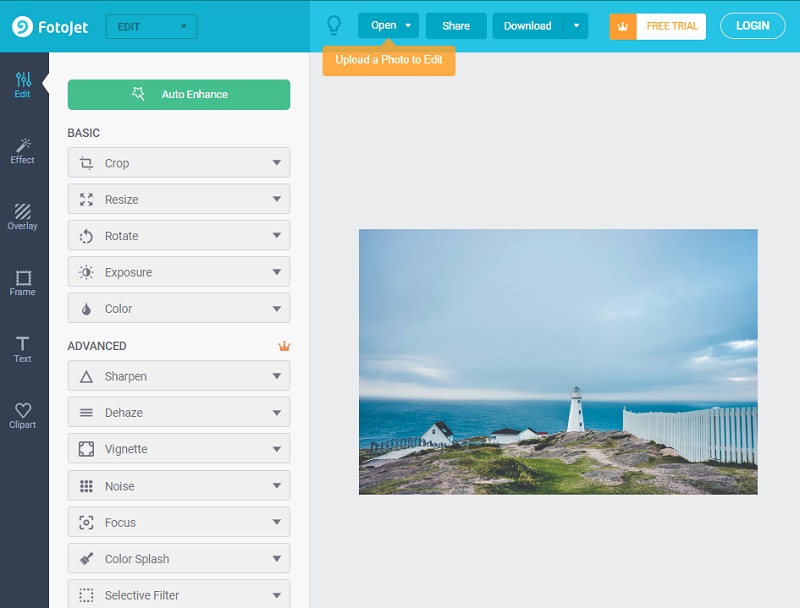800x608 pixels.
Task: Select the Edit tab in sidebar
Action: pyautogui.click(x=23, y=85)
